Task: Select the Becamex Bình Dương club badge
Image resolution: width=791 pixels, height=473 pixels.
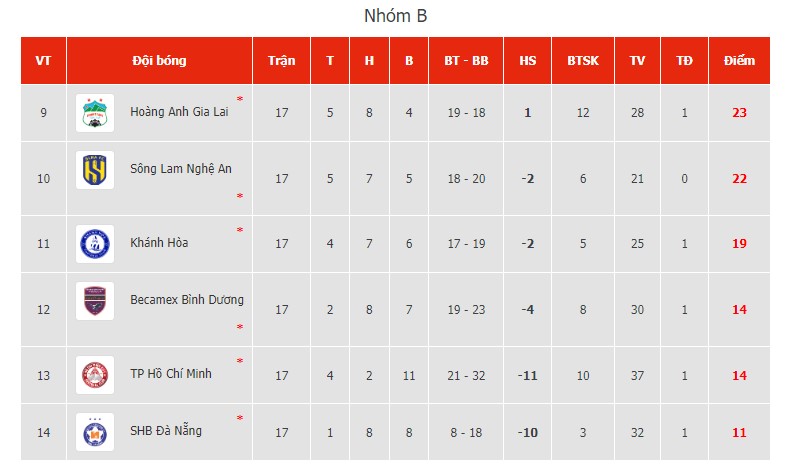Action: (95, 301)
